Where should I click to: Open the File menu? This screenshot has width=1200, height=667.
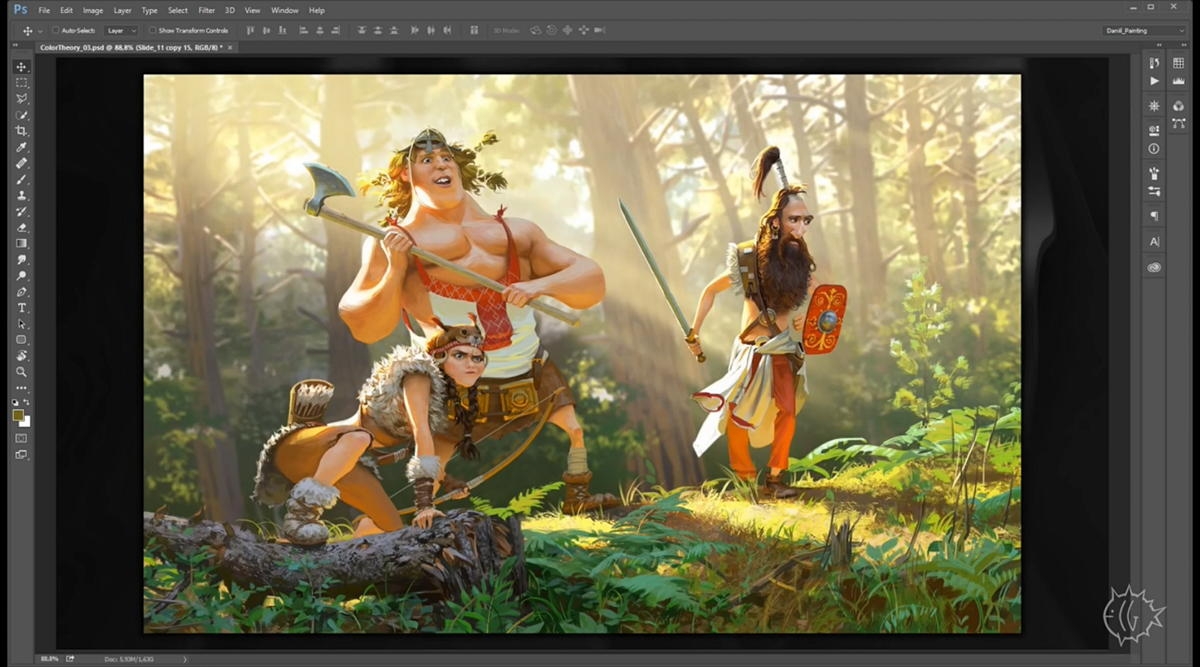(44, 10)
